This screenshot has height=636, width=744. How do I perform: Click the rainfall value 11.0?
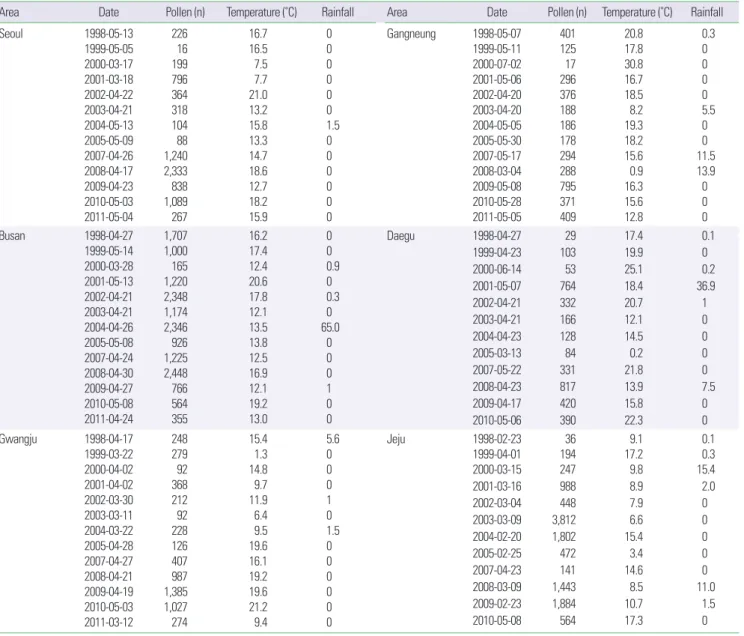[706, 587]
